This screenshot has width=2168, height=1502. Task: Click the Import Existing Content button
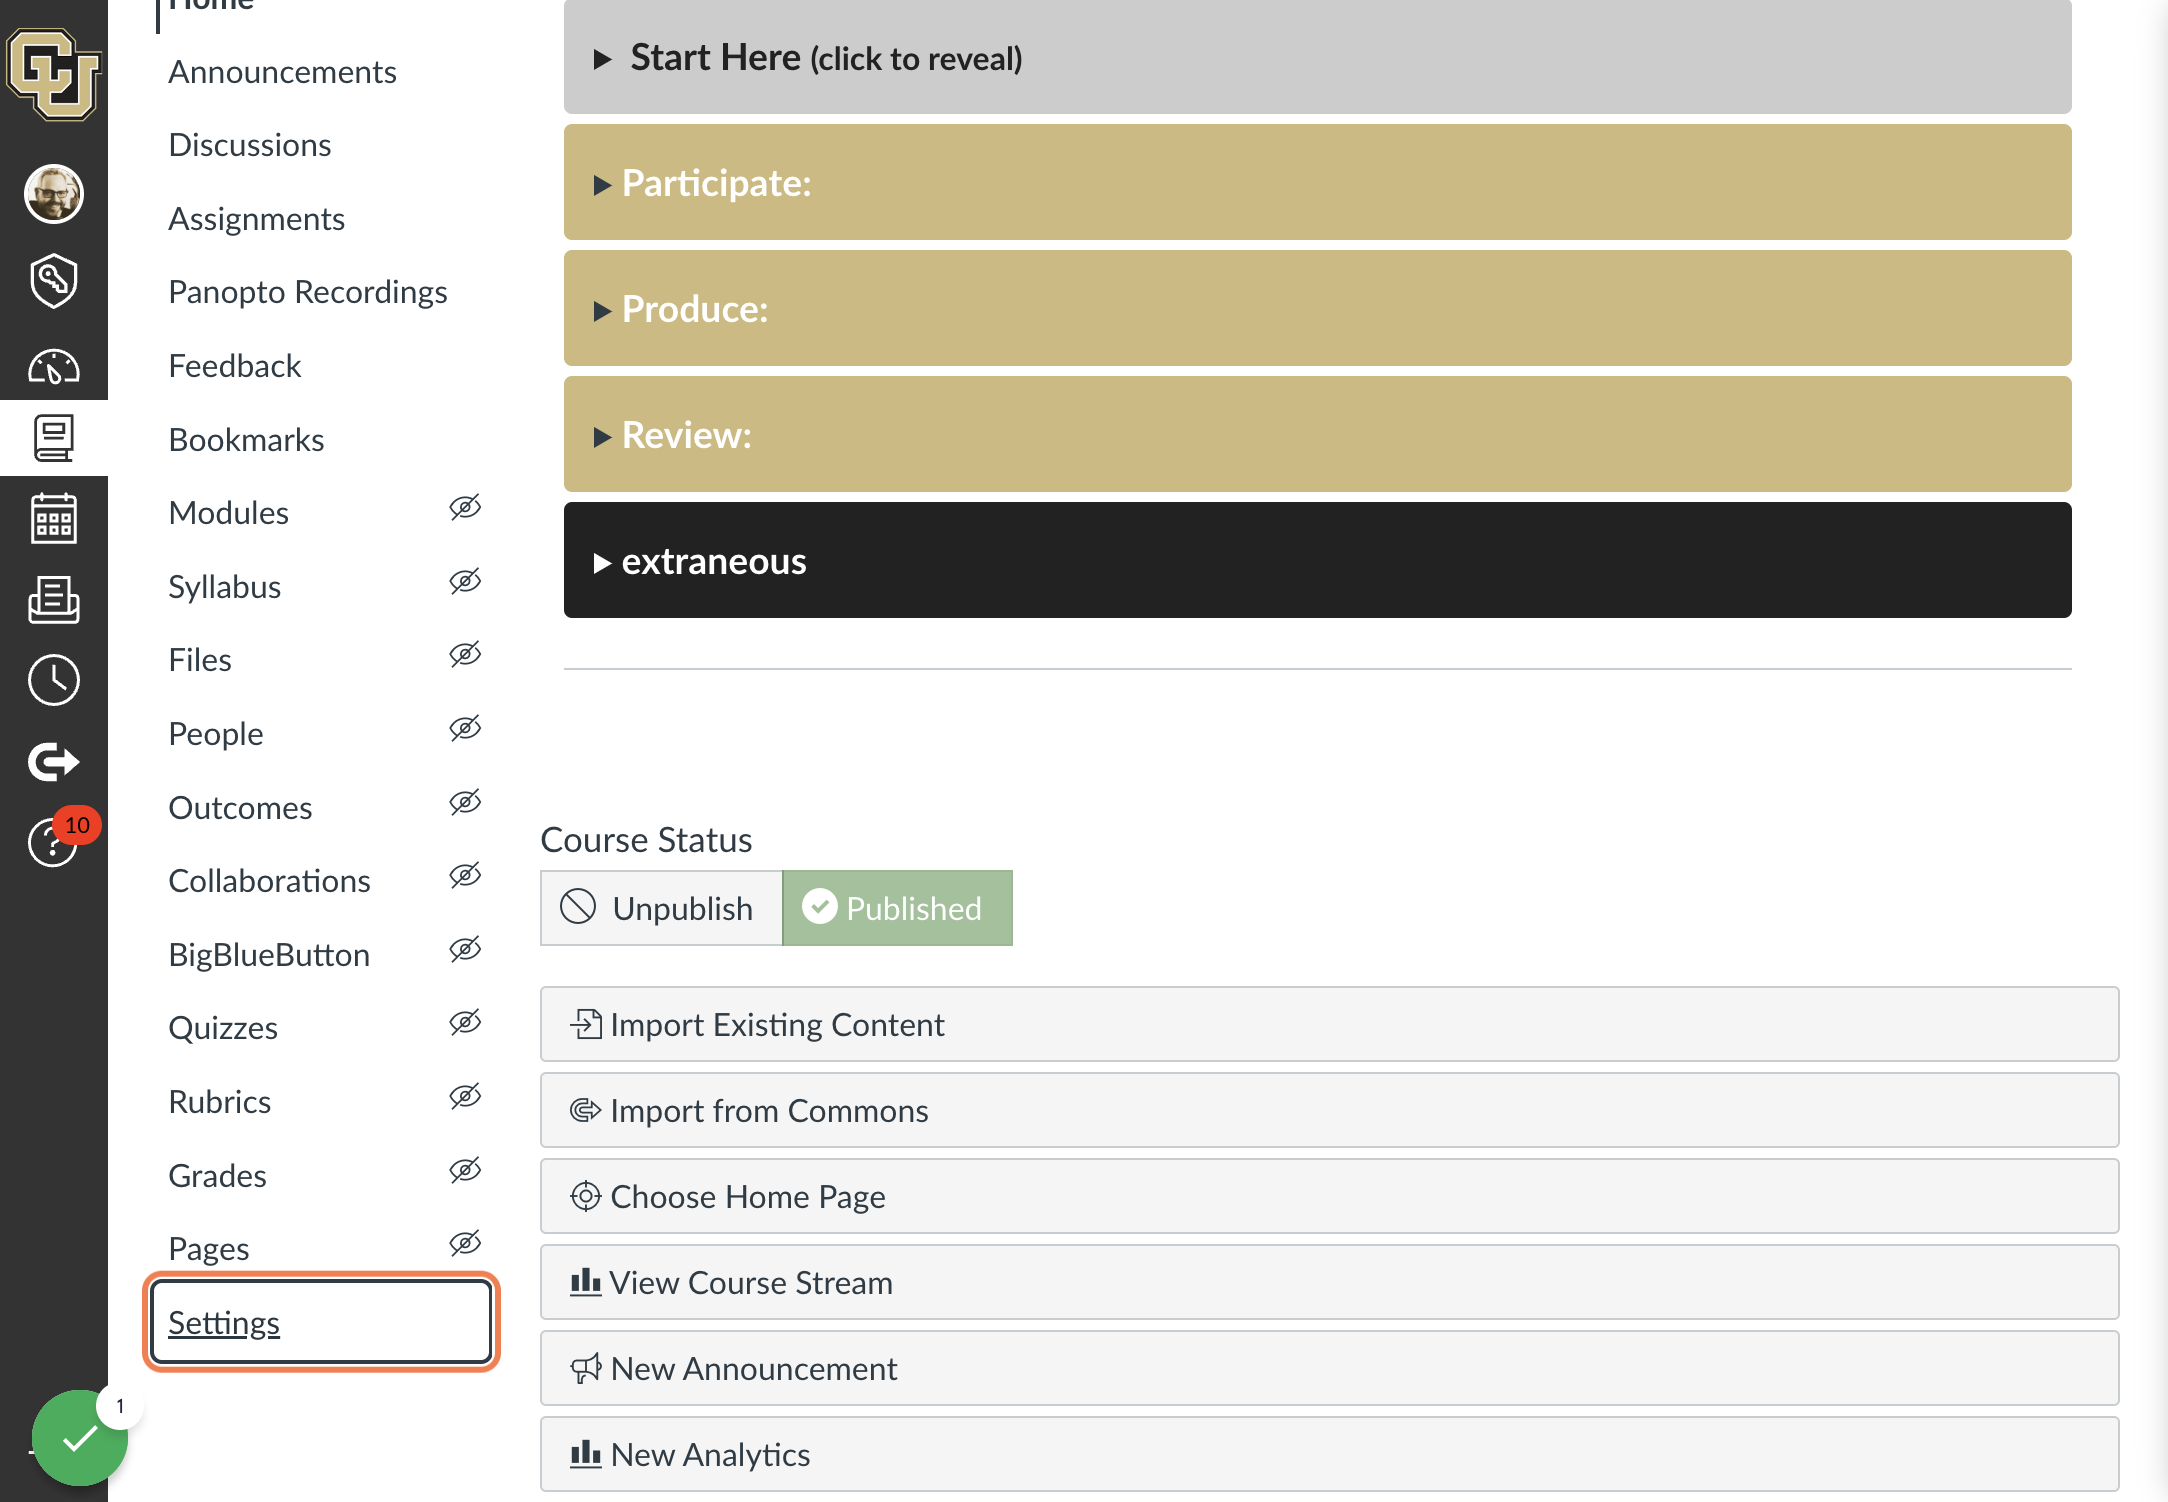click(1329, 1024)
